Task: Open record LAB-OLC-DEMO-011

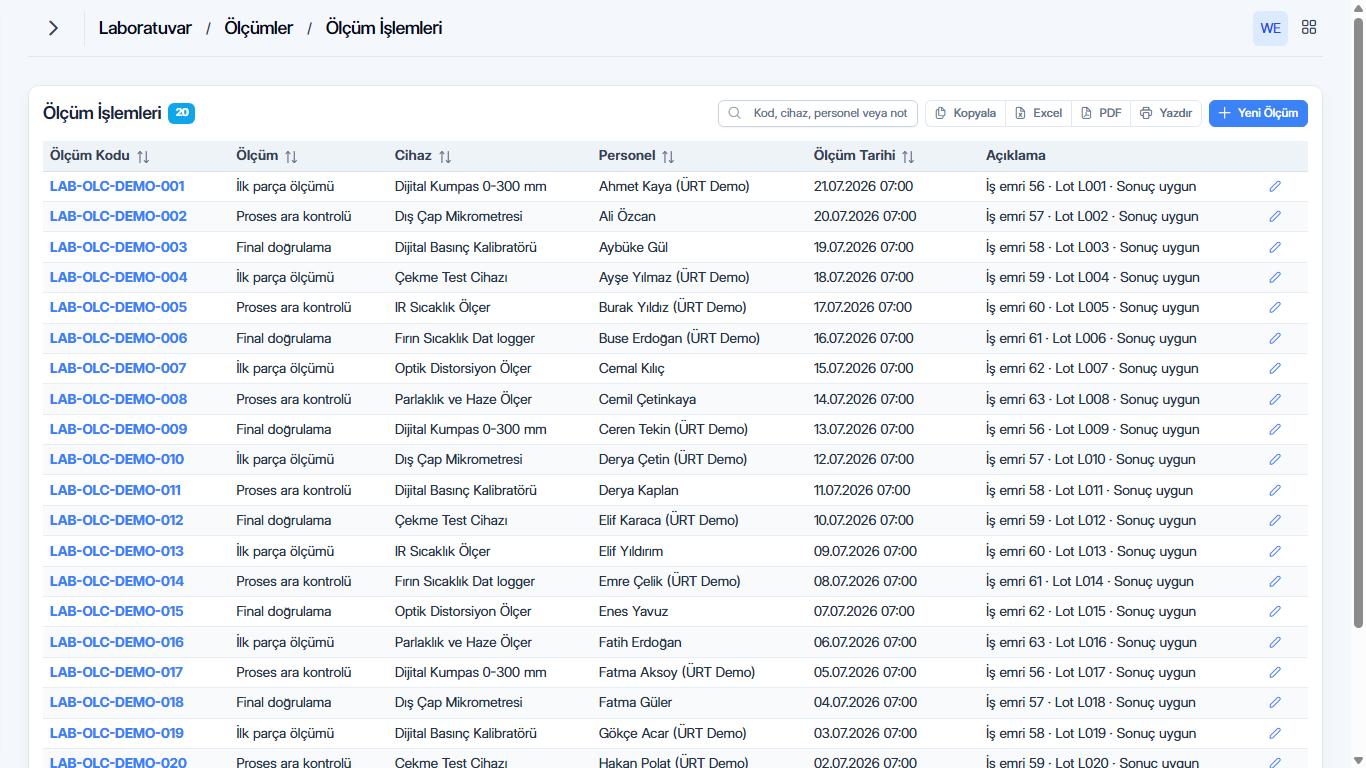Action: tap(115, 490)
